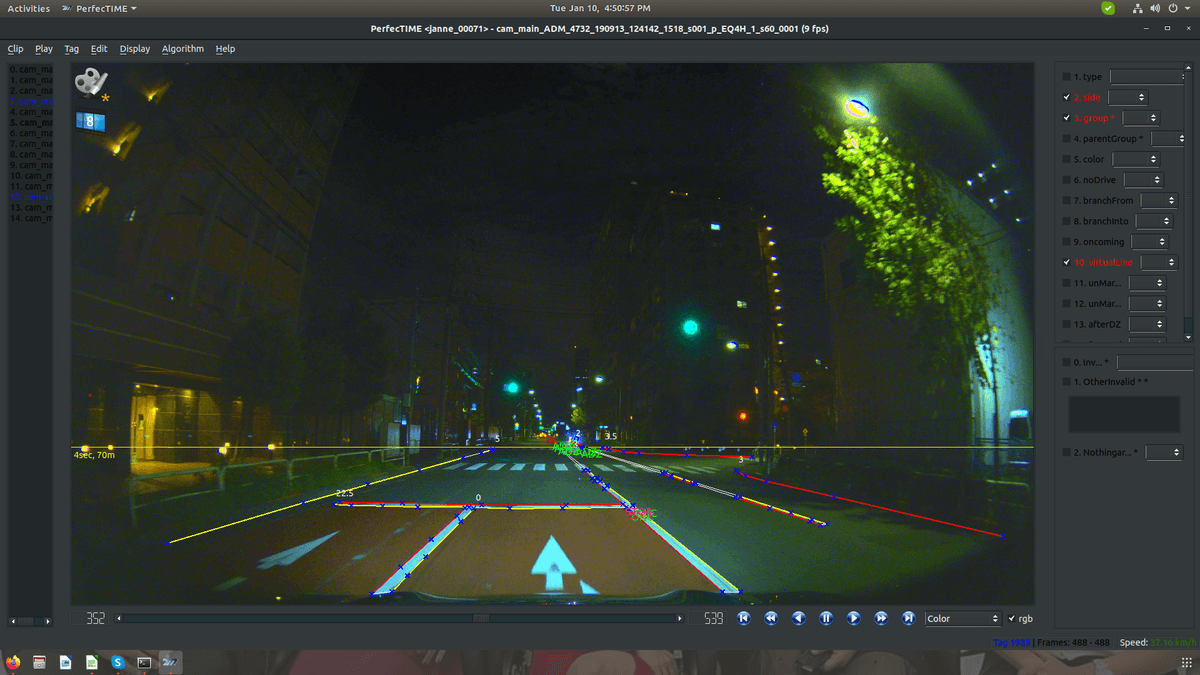
Task: Click the paint palette overlay icon
Action: coord(92,84)
